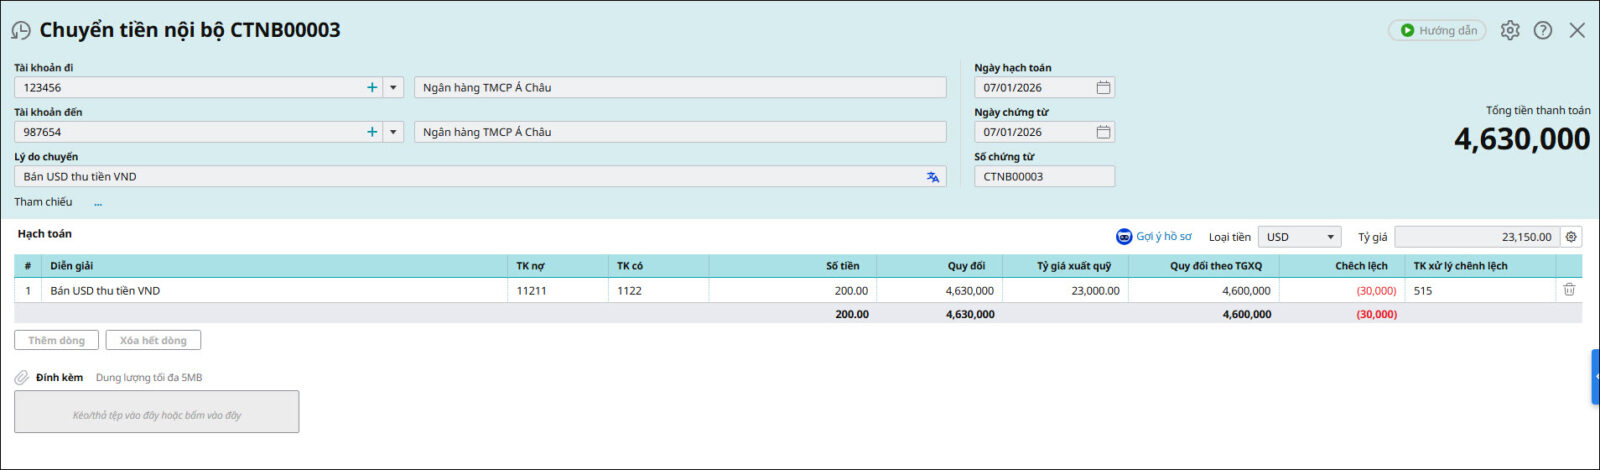Click the file attachment drop zone

[x=157, y=412]
